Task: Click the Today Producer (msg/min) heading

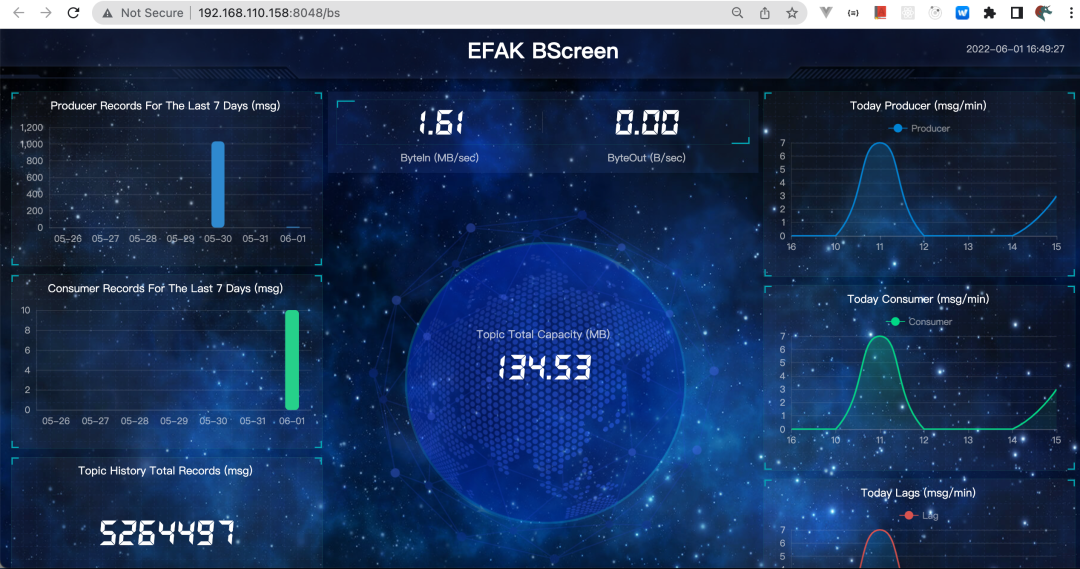Action: click(918, 105)
